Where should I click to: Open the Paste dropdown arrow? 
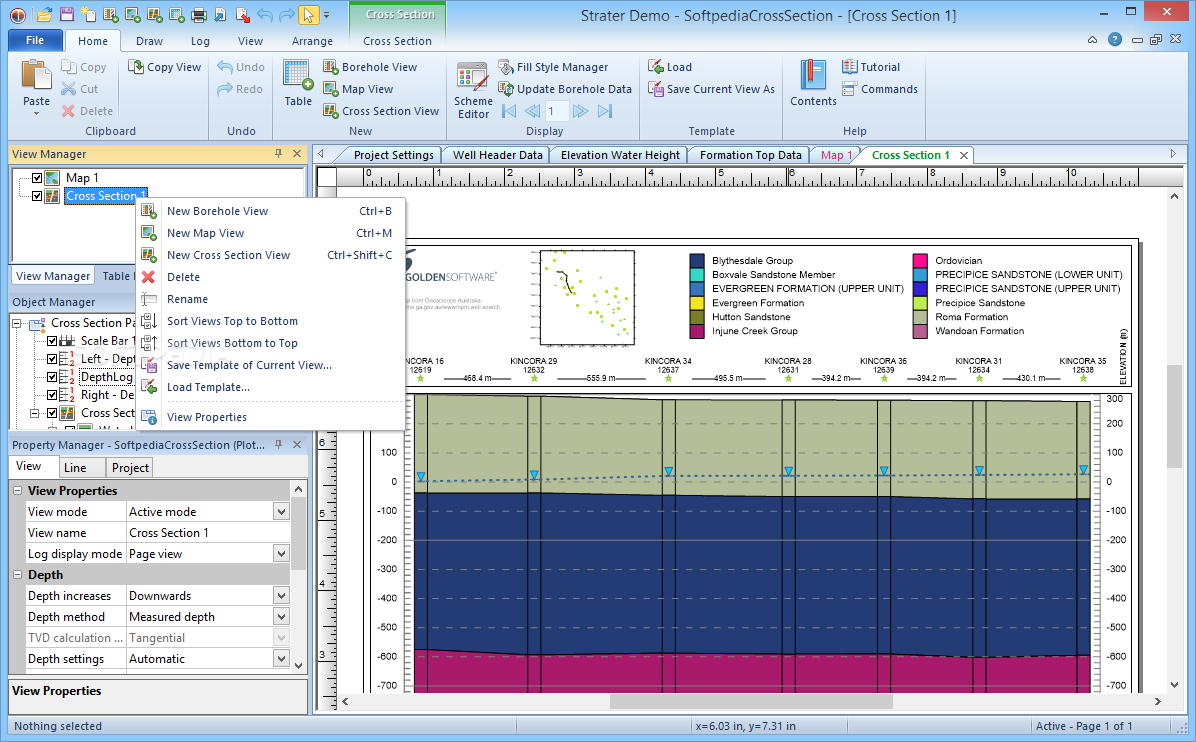click(x=36, y=114)
